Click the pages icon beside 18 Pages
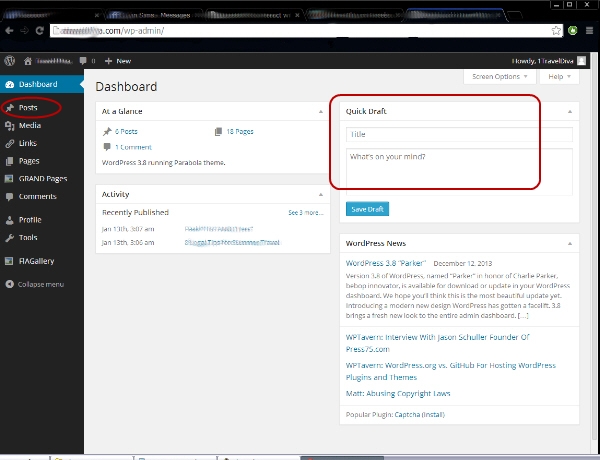The height and width of the screenshot is (460, 600). pyautogui.click(x=218, y=132)
